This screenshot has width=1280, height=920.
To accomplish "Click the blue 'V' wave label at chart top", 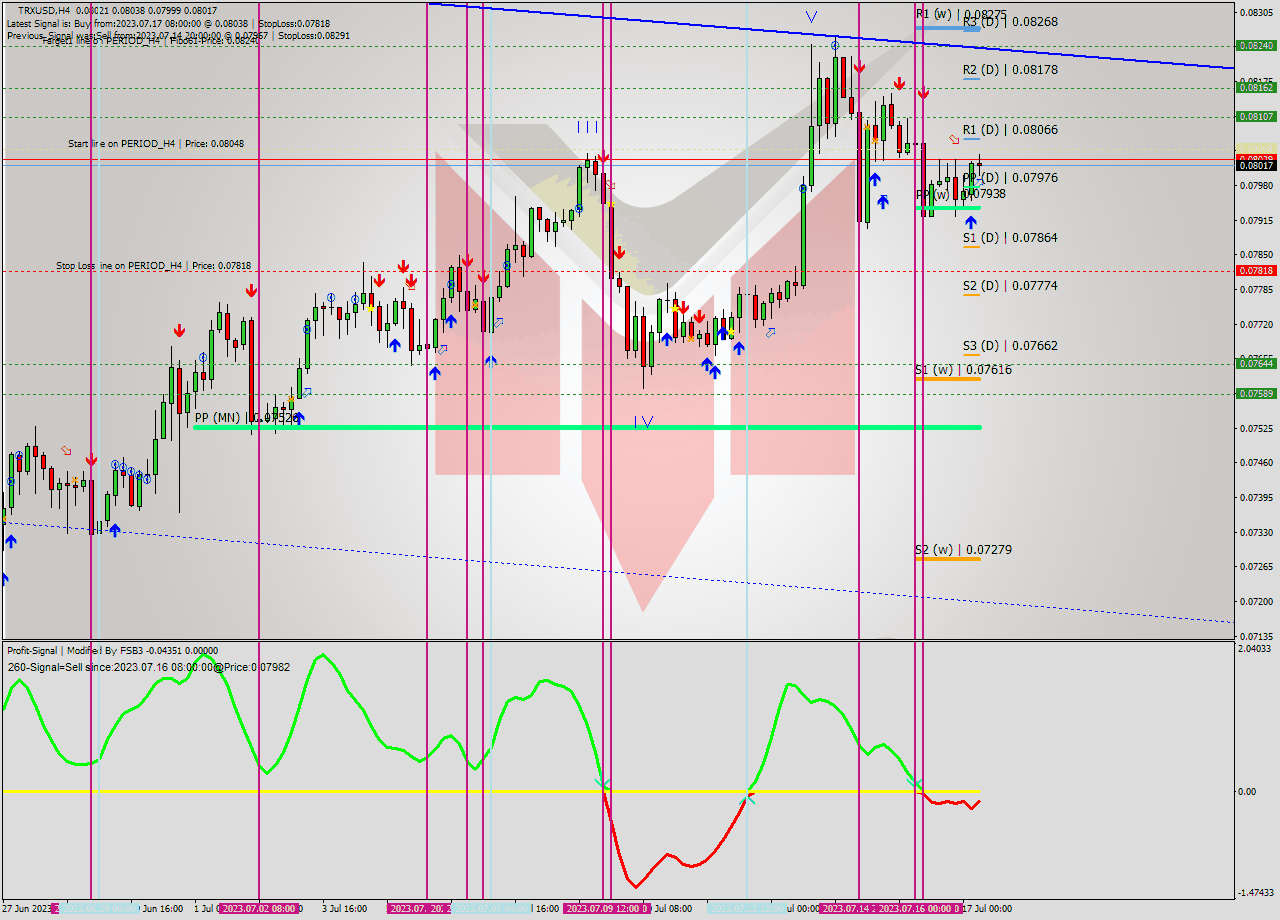I will coord(811,17).
